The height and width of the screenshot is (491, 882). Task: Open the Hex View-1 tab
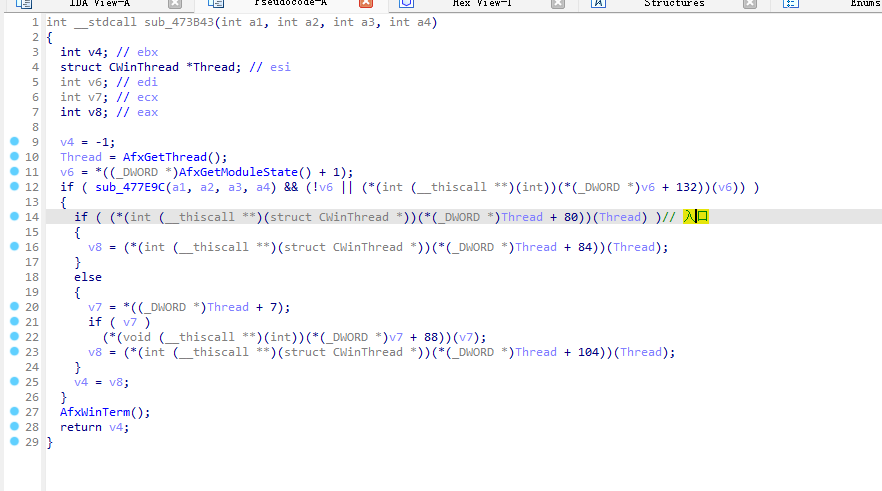[482, 3]
